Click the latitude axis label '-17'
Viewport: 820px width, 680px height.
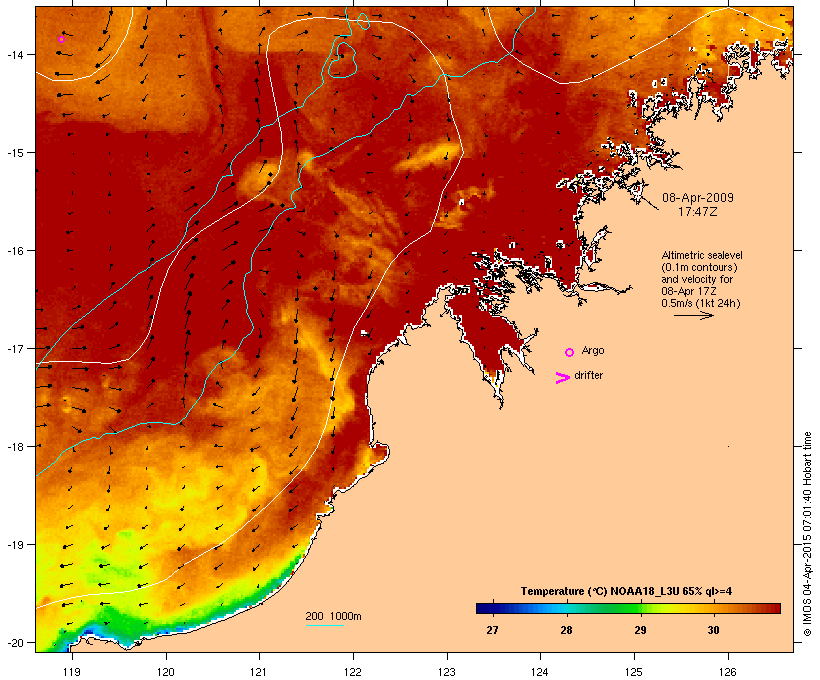point(14,349)
